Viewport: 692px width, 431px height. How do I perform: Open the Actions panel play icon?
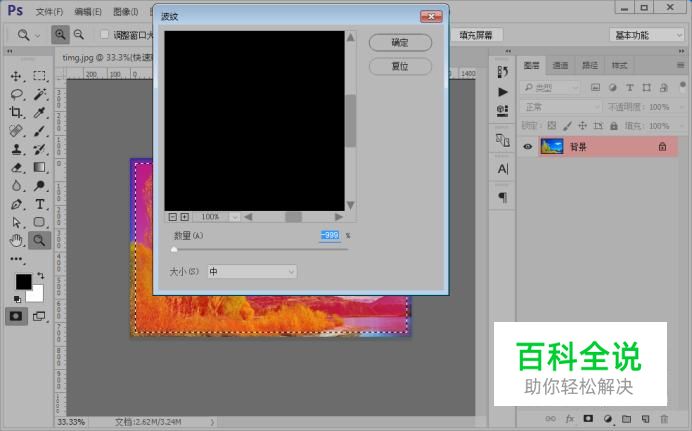coord(503,92)
